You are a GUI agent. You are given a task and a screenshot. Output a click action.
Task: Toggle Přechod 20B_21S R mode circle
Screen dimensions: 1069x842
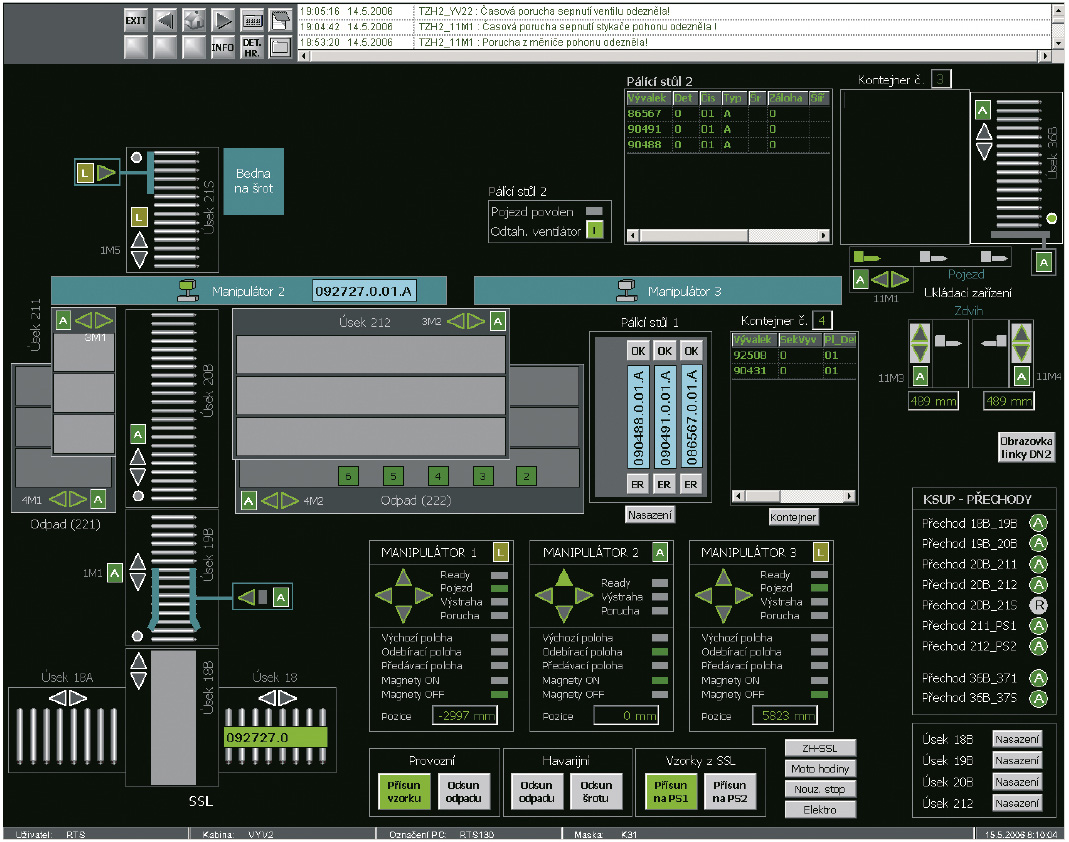point(1039,606)
